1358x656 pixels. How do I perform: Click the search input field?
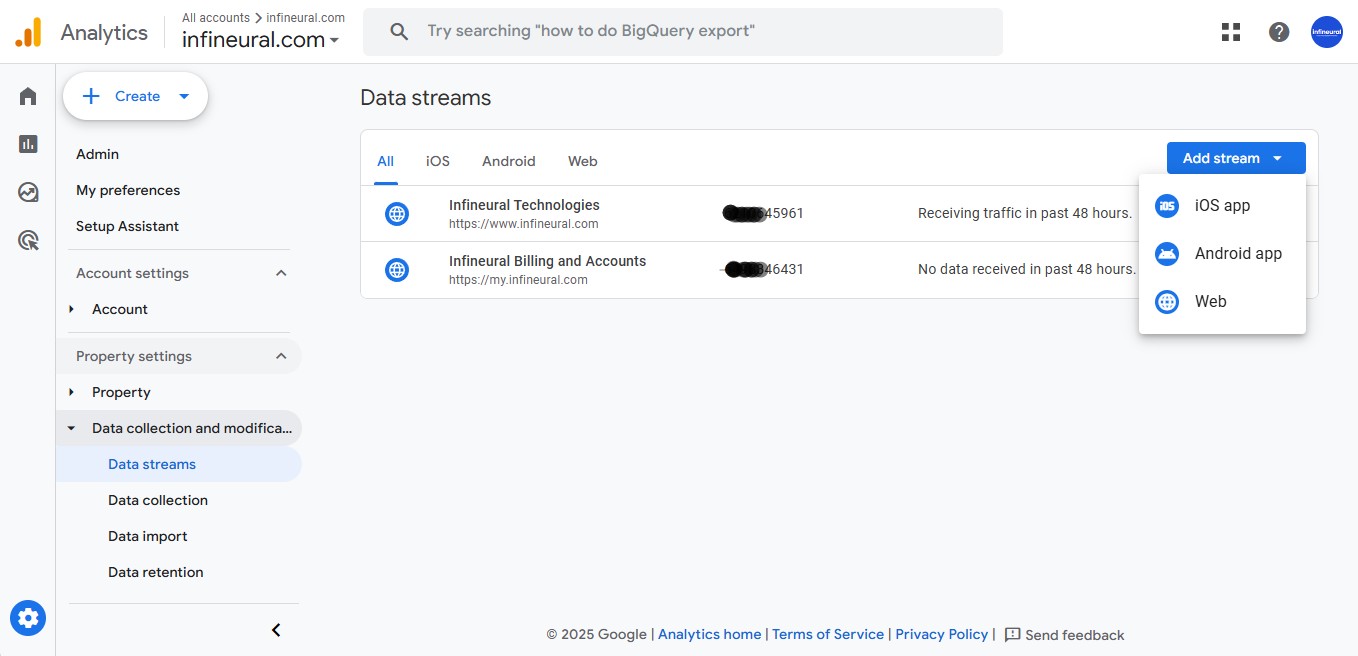coord(683,32)
